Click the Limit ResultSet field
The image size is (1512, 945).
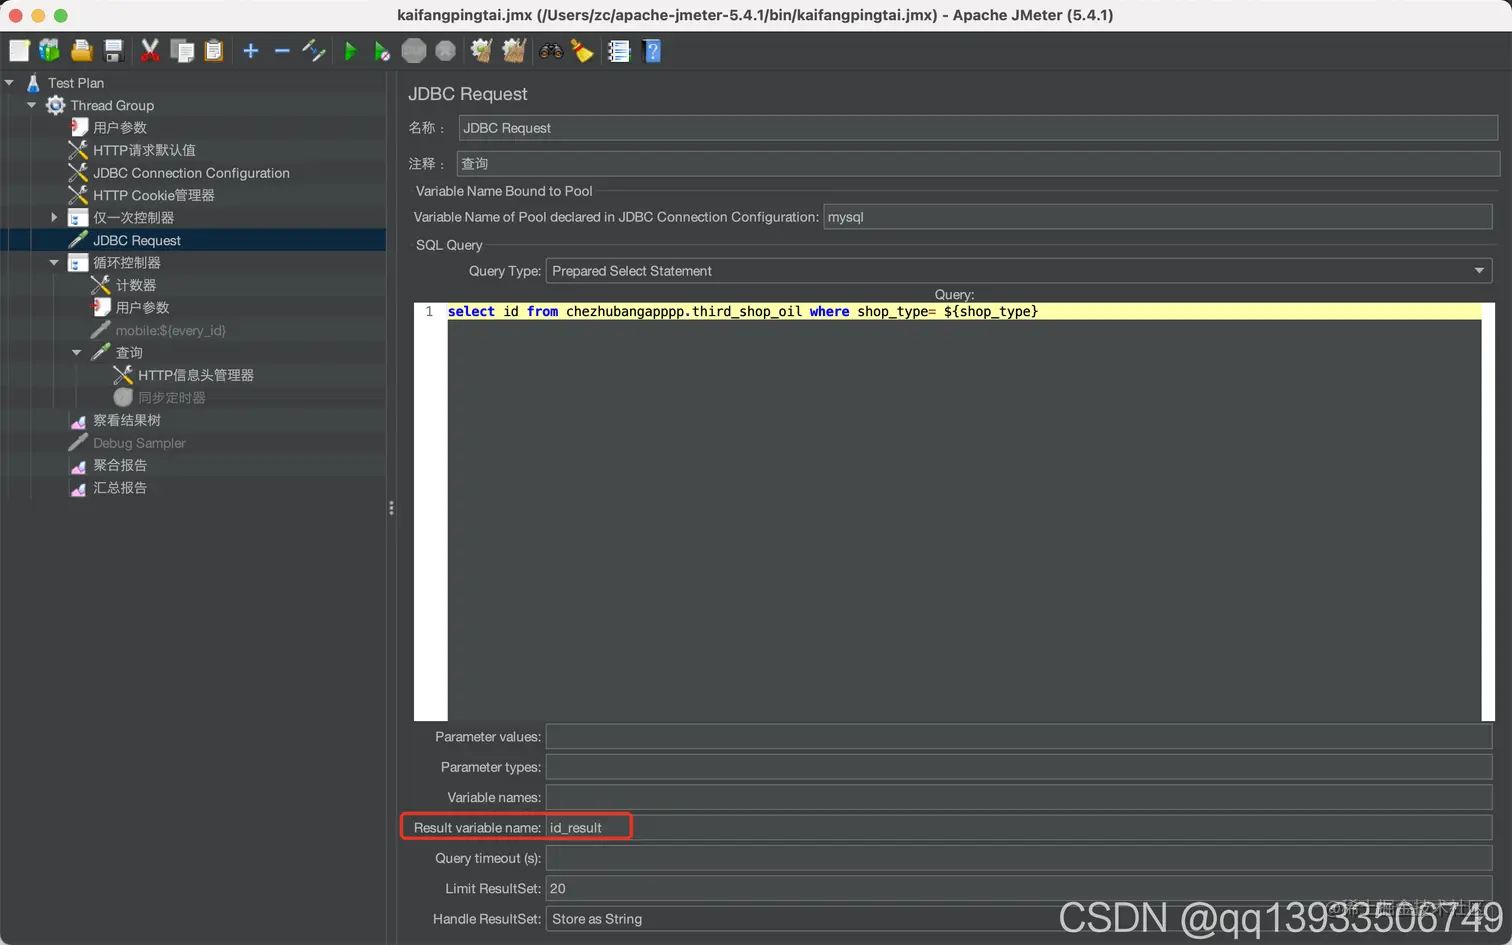1019,888
